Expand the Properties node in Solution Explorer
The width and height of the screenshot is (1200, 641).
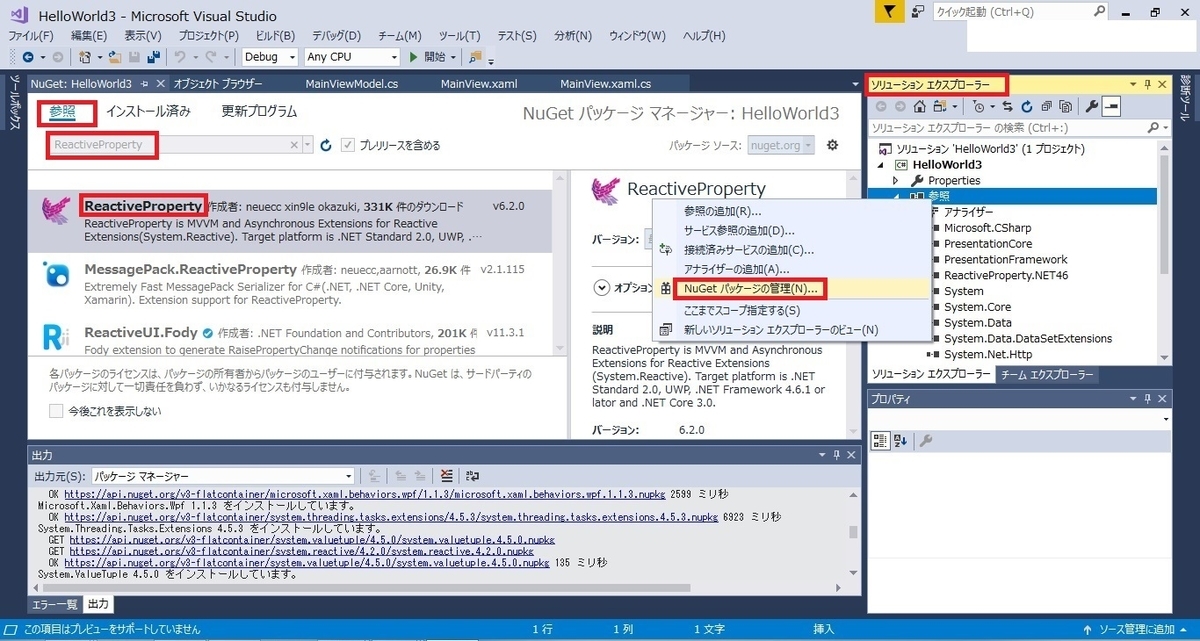click(x=896, y=181)
